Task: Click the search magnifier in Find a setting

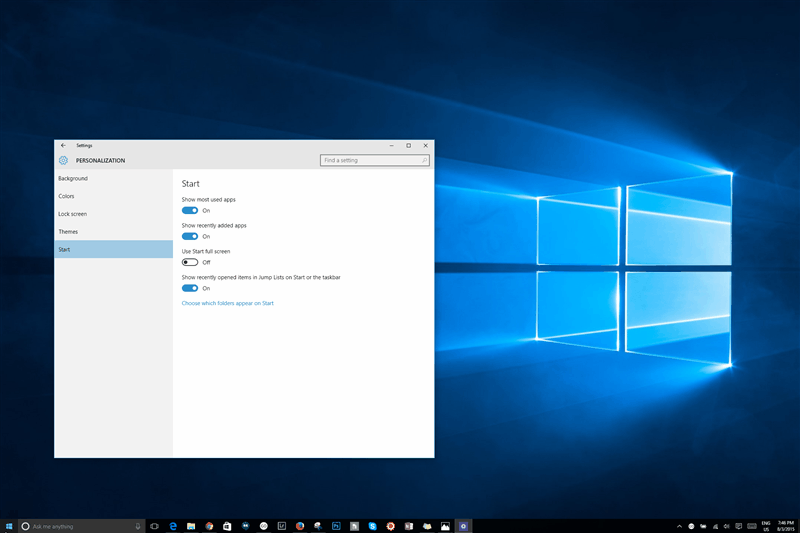Action: (x=424, y=160)
